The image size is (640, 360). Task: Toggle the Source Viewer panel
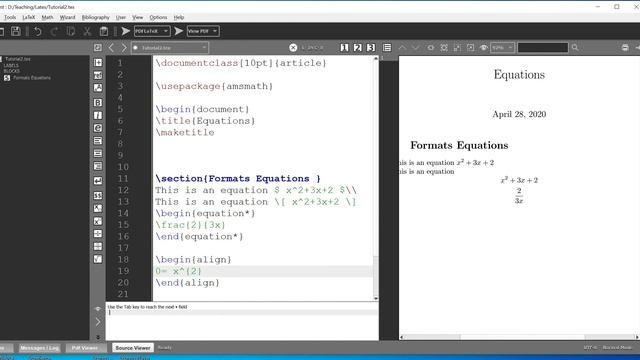[x=133, y=348]
